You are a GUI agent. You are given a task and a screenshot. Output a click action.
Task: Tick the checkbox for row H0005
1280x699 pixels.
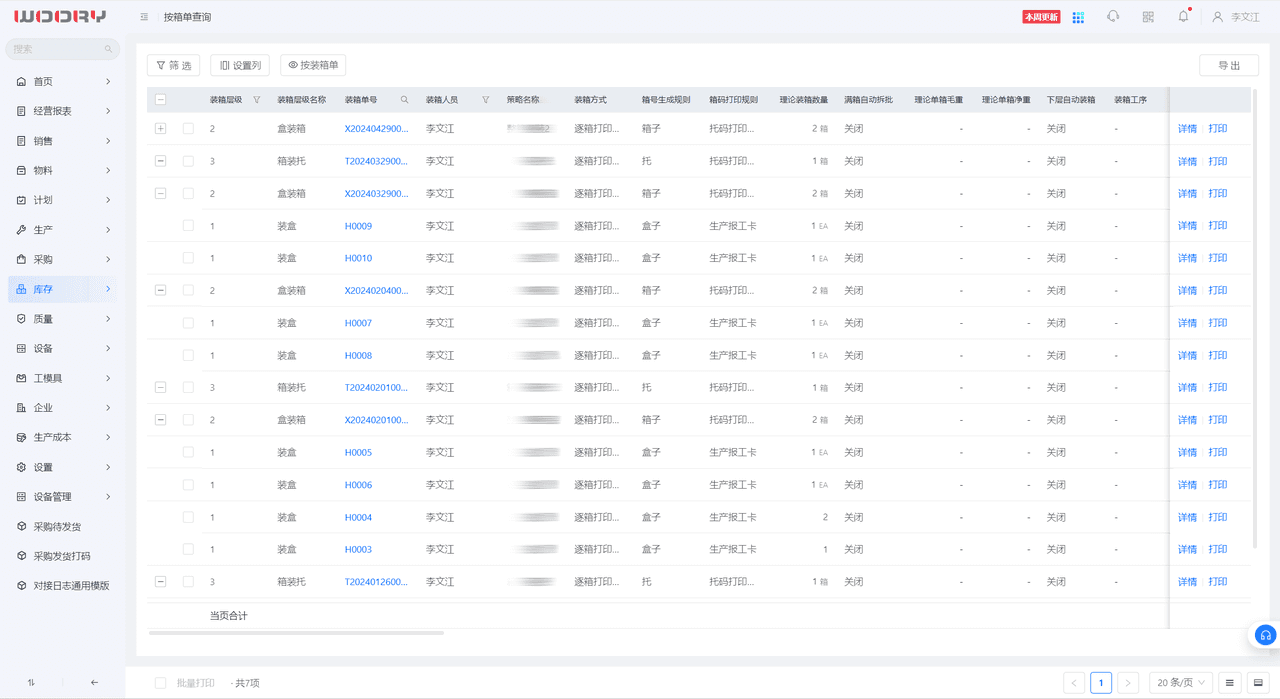(188, 452)
